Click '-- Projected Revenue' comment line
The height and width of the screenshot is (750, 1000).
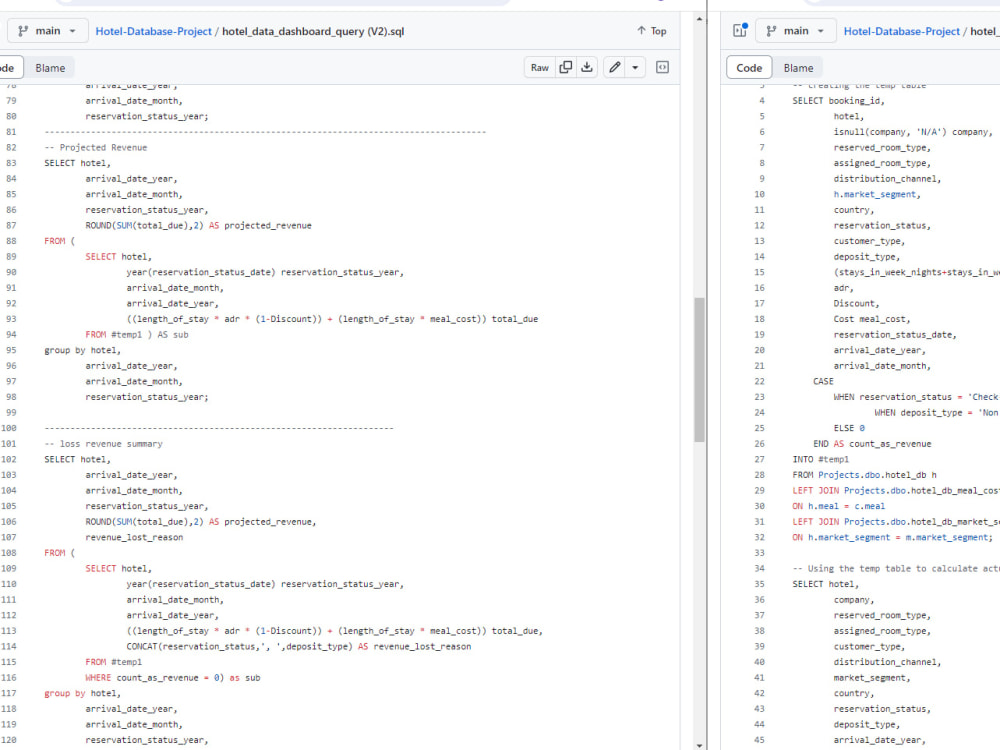coord(96,147)
